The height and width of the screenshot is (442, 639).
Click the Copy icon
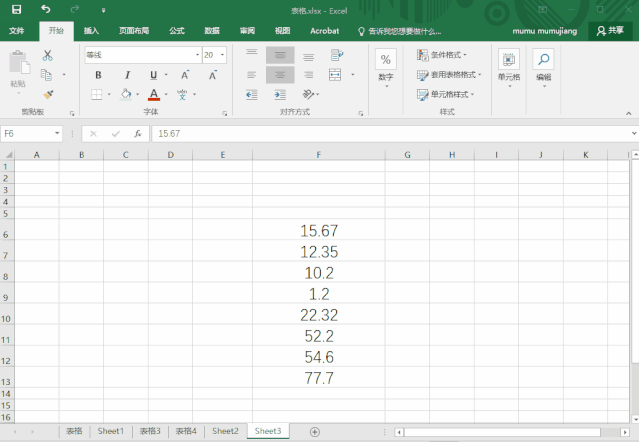(46, 75)
